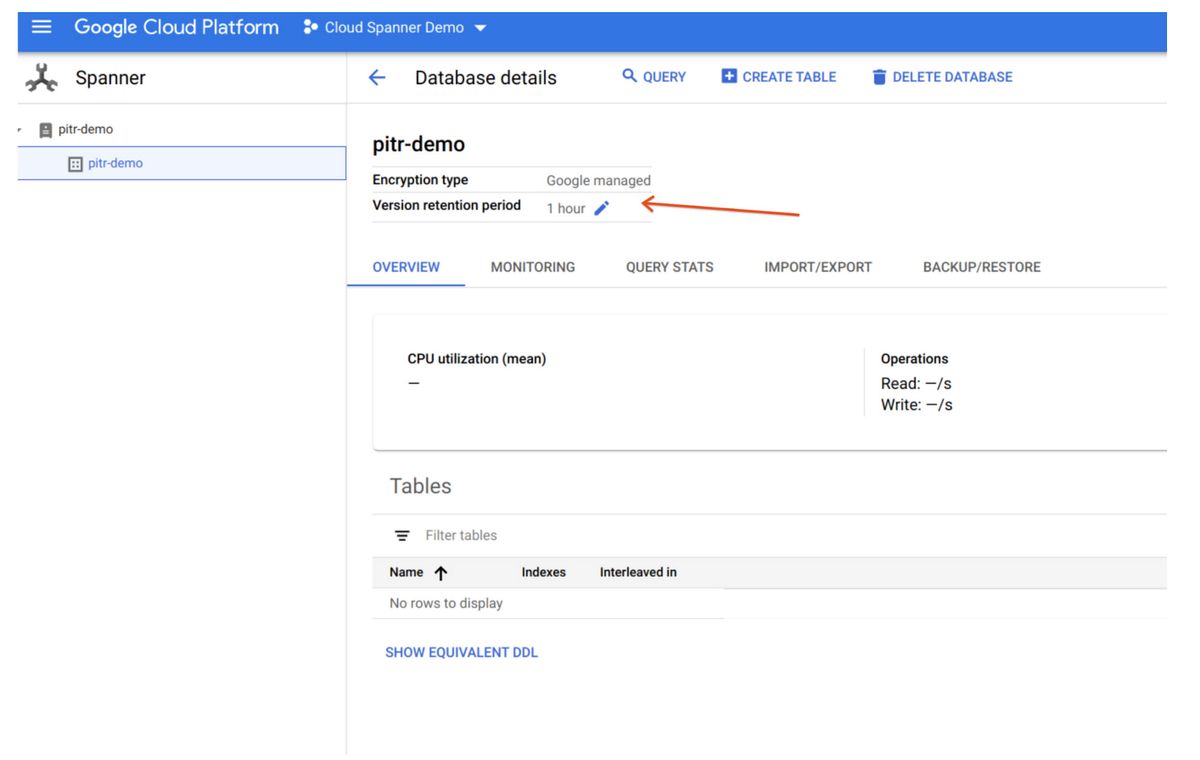Open the hamburger navigation menu
Screen dimensions: 1200x760
tap(41, 28)
